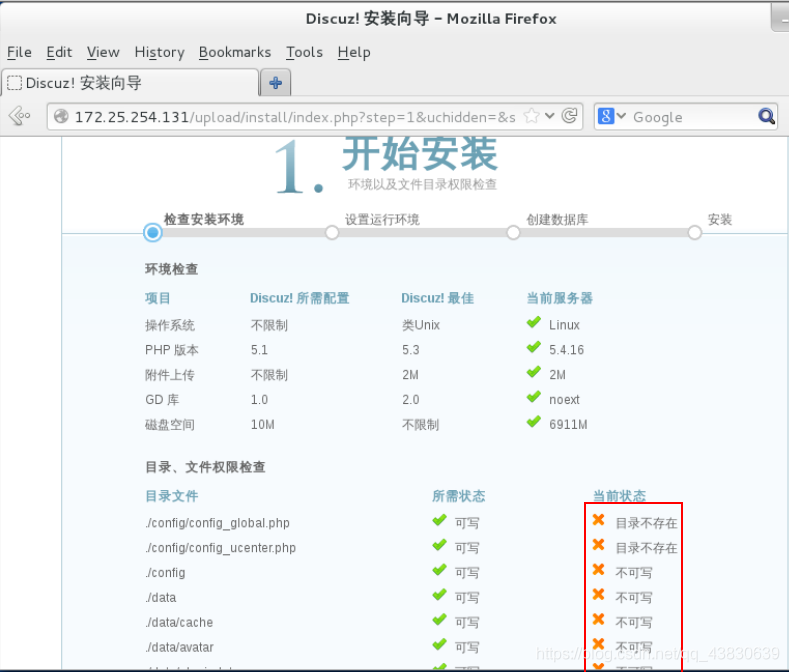Click required check for ./data/avatar row
This screenshot has height=672, width=789.
439,644
